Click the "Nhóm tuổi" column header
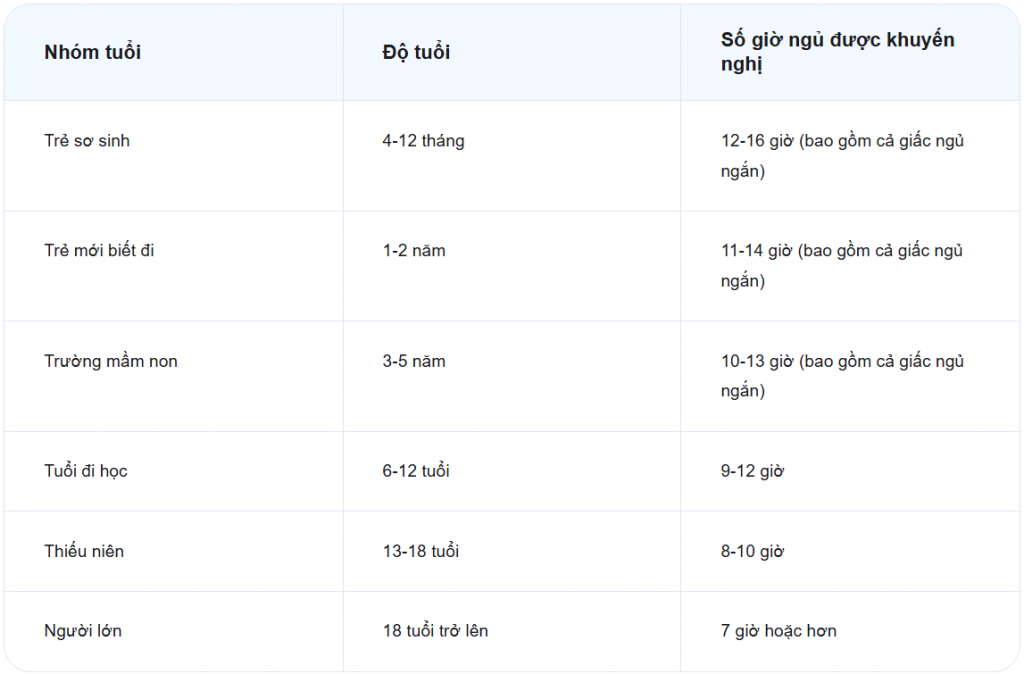Image resolution: width=1024 pixels, height=674 pixels. 92,52
